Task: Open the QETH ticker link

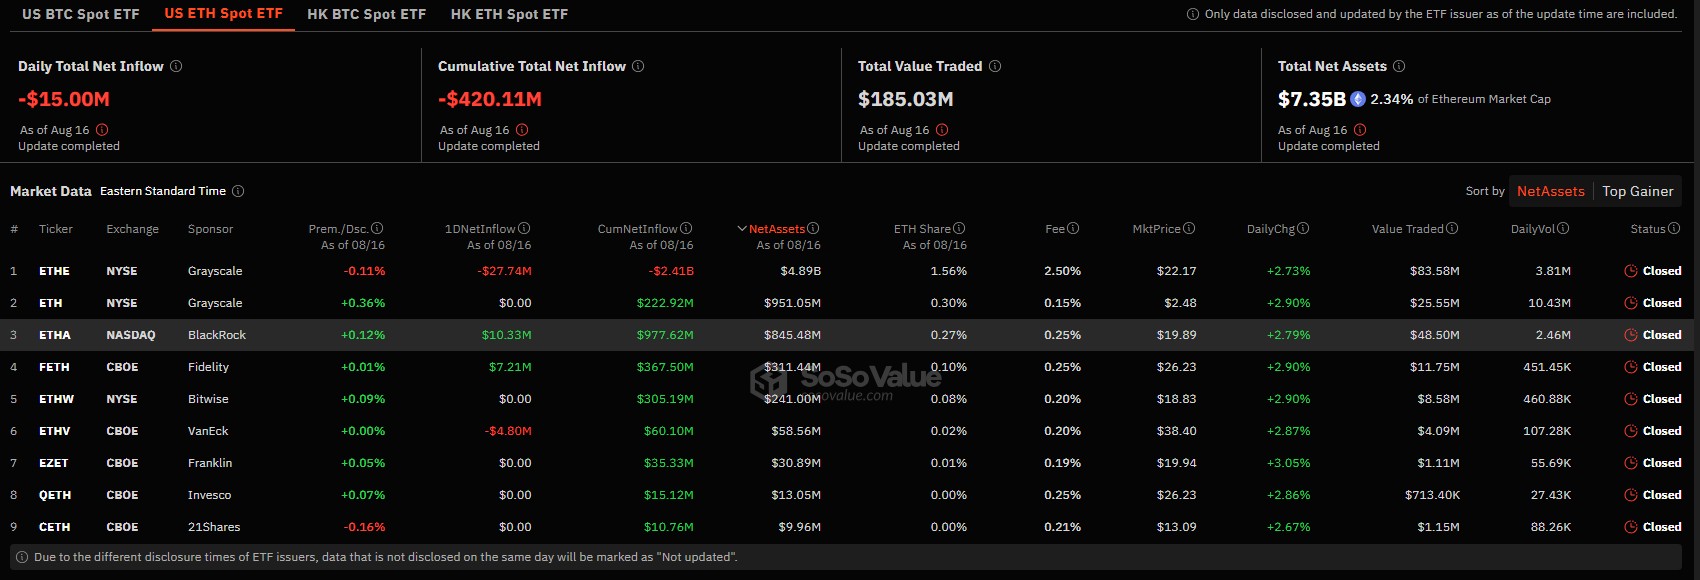Action: [x=55, y=495]
